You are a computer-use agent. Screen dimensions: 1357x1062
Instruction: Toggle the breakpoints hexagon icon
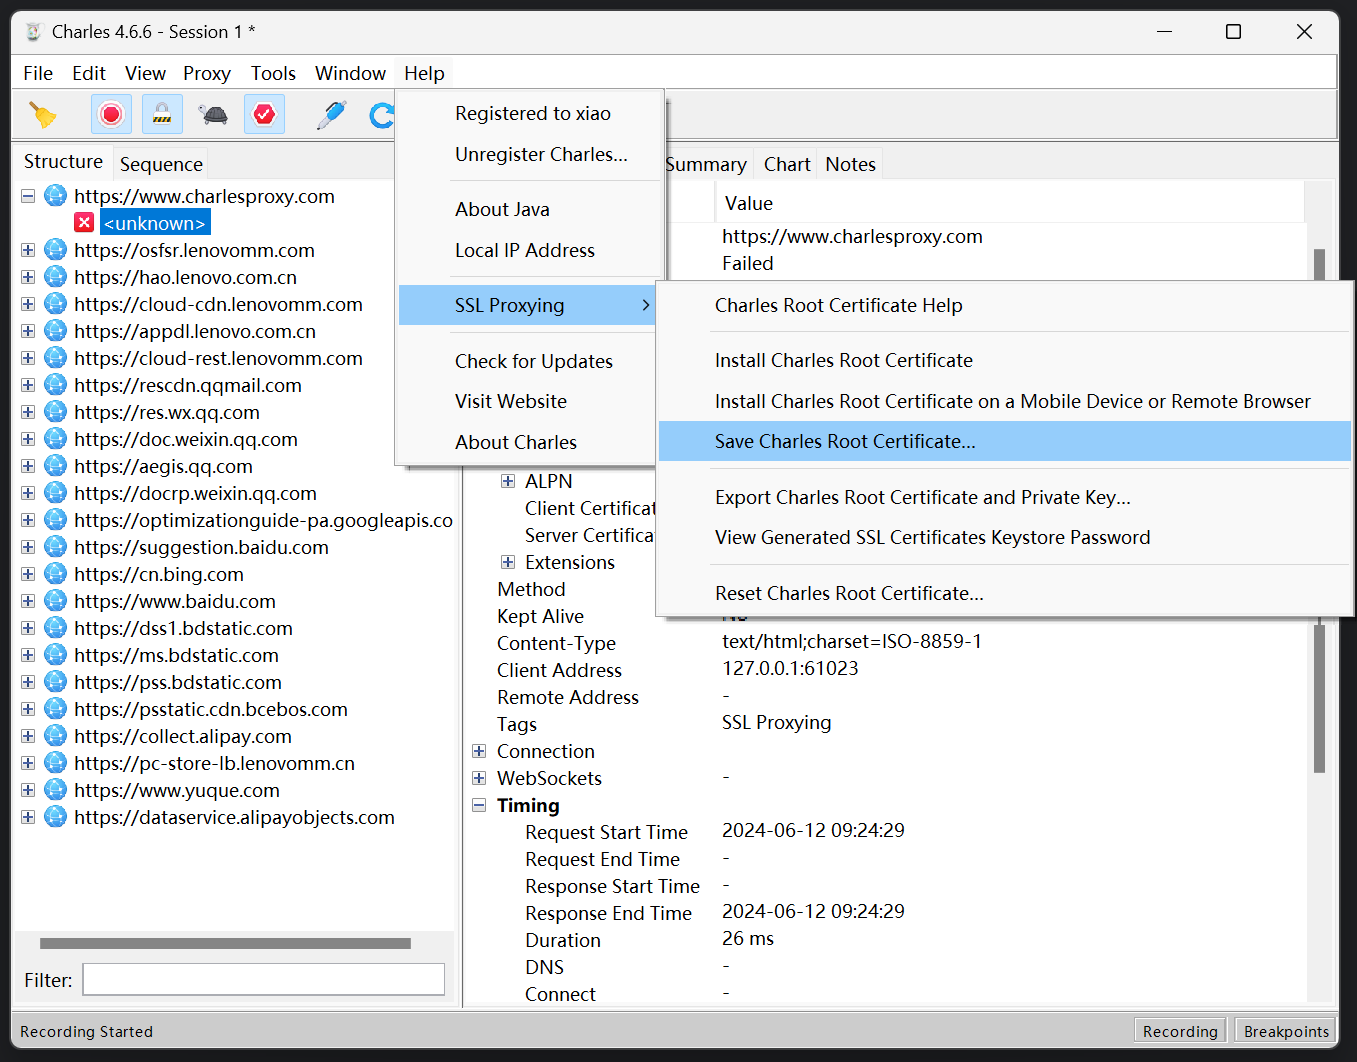[x=264, y=115]
